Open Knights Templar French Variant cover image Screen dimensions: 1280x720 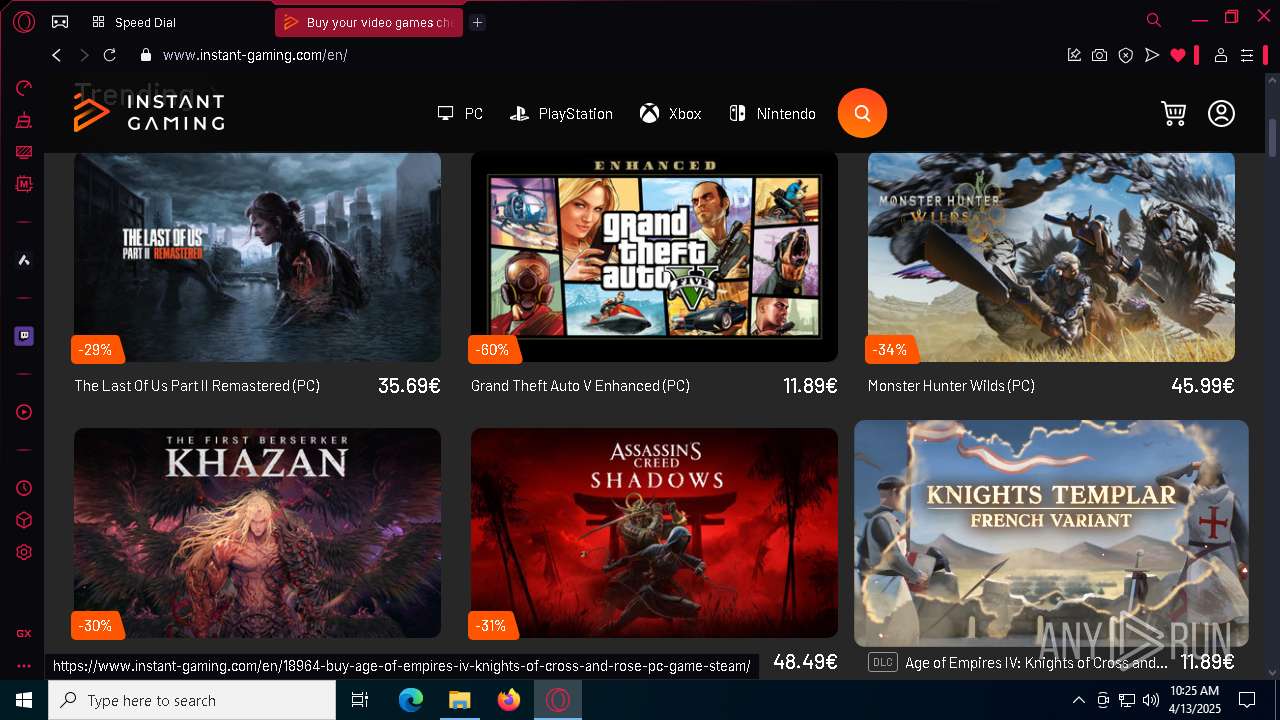click(1051, 533)
